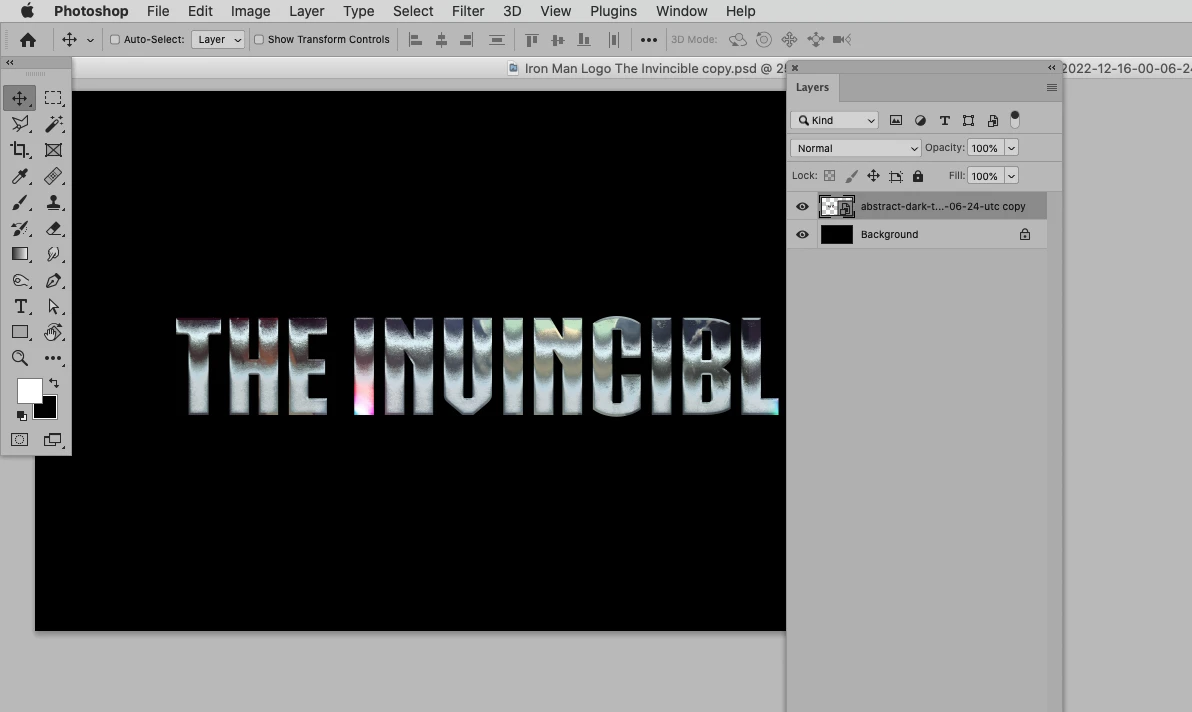Enable Show Transform Controls checkbox
The width and height of the screenshot is (1192, 712).
(x=258, y=40)
